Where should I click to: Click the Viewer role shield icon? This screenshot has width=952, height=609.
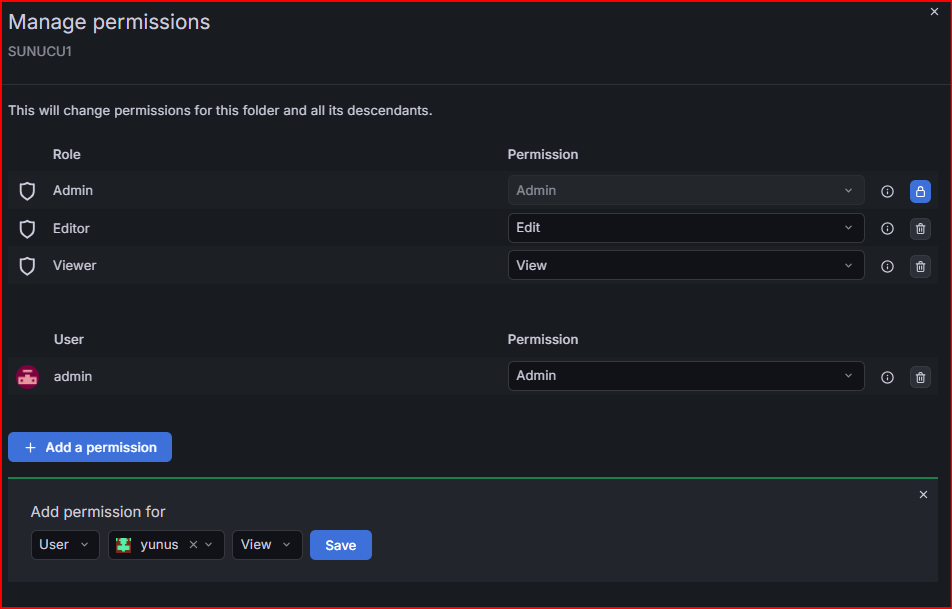tap(27, 266)
